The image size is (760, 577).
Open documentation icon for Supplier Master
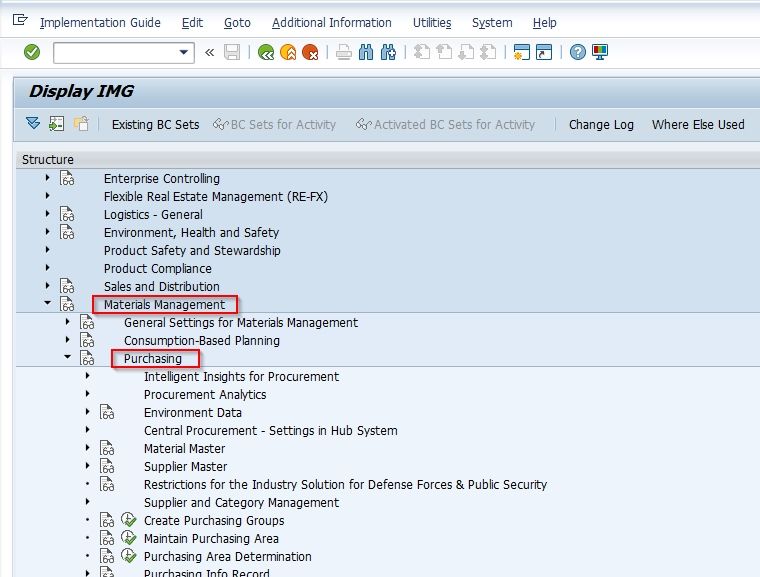[107, 466]
